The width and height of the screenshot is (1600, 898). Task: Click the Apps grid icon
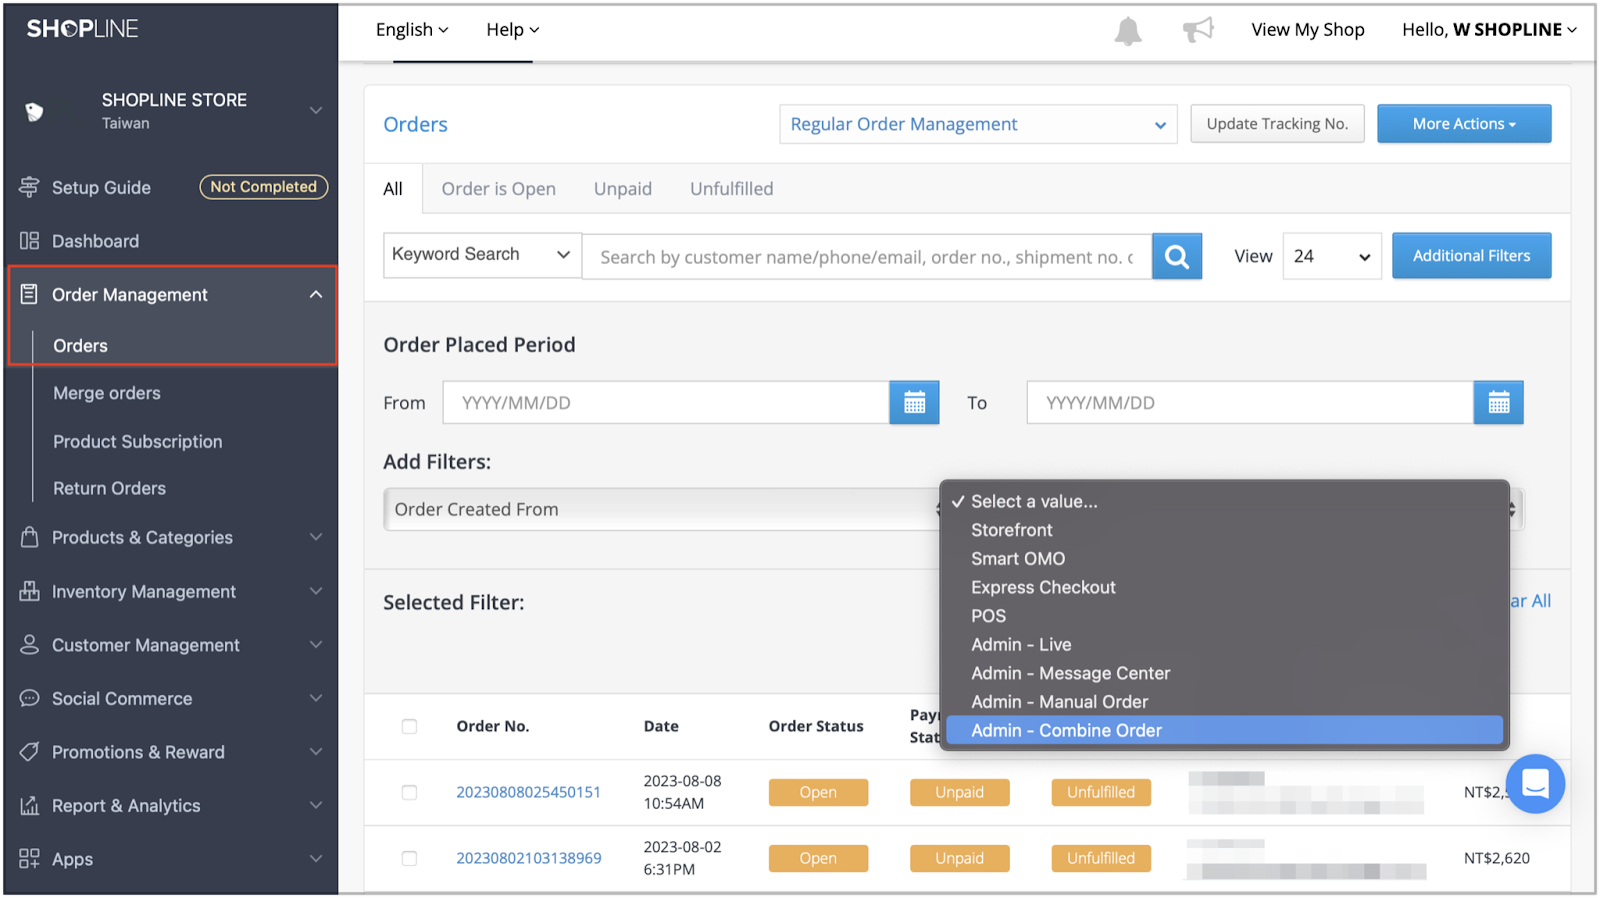pyautogui.click(x=29, y=859)
